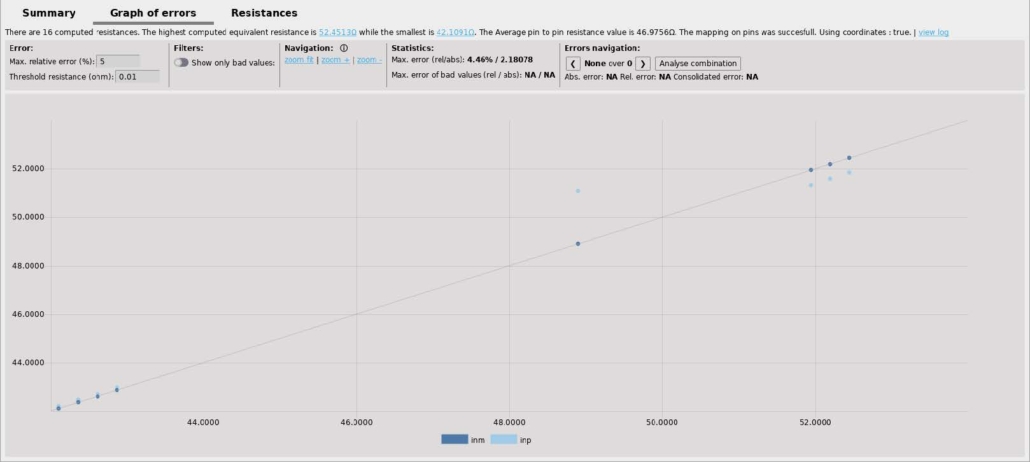
Task: Toggle Show only bad values switch
Action: pyautogui.click(x=181, y=62)
